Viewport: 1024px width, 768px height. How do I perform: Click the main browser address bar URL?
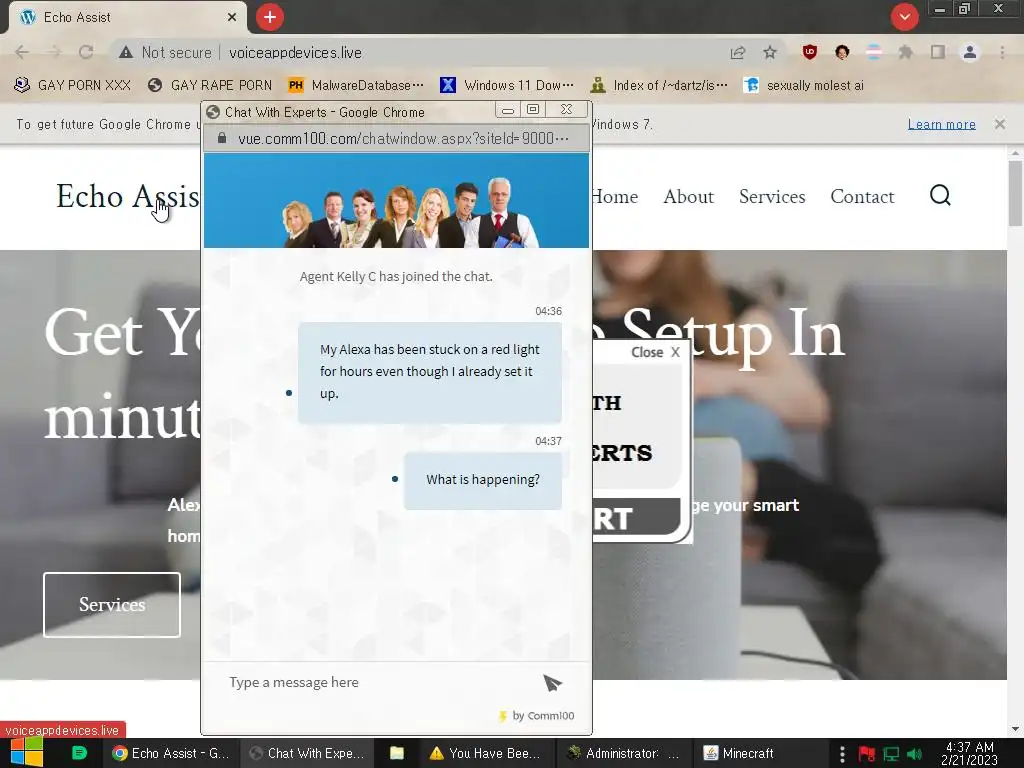(295, 52)
